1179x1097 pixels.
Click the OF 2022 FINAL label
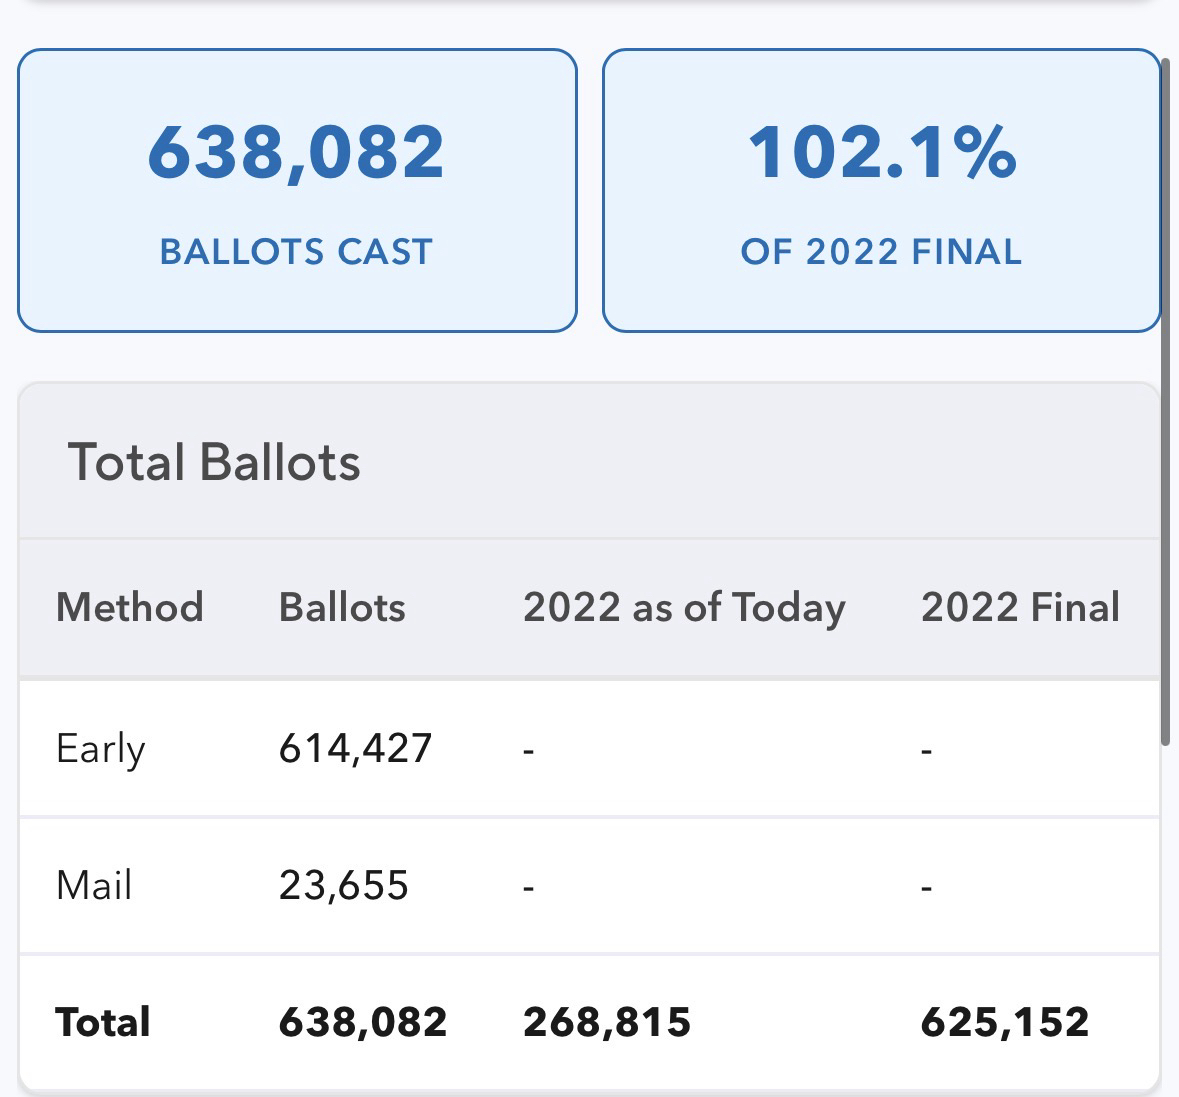tap(882, 252)
